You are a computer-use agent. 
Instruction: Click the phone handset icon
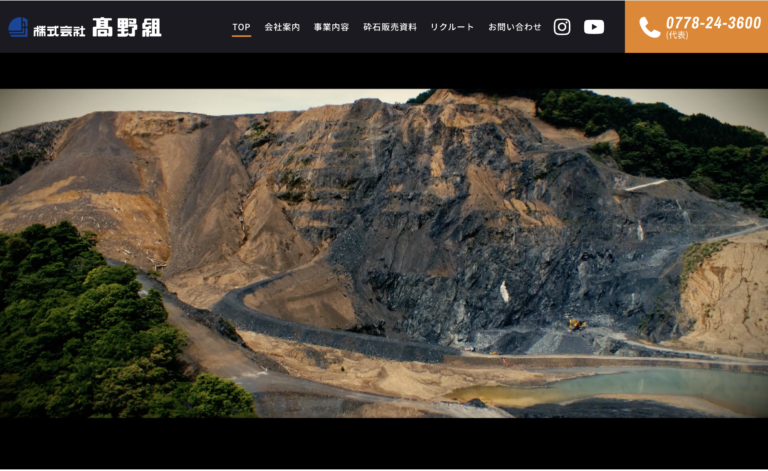(x=649, y=28)
